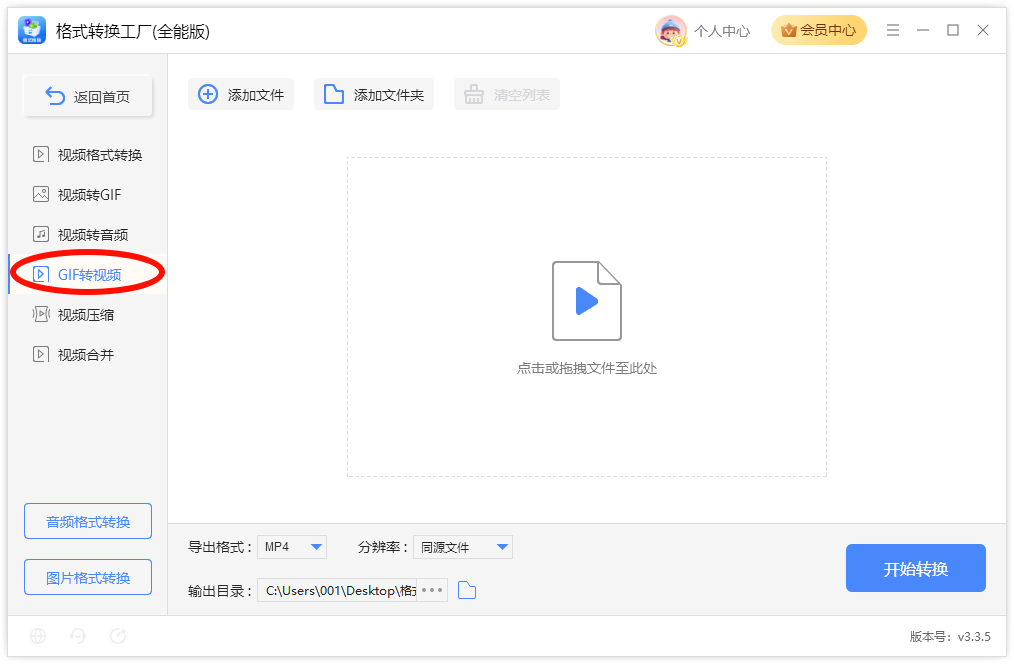1014x664 pixels.
Task: Open 会员中心 membership center
Action: [x=819, y=30]
